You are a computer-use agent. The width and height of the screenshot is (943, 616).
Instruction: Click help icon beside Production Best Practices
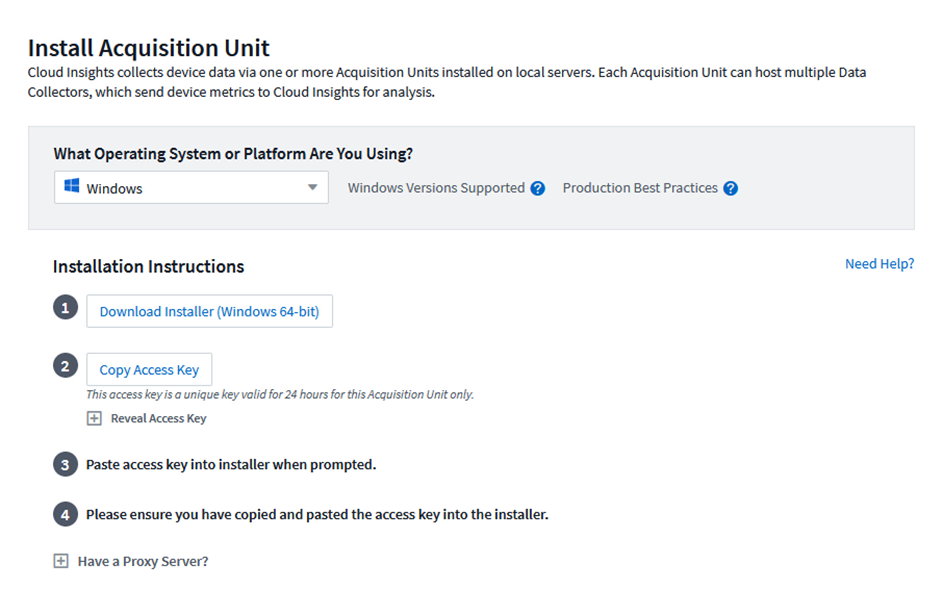click(x=730, y=188)
